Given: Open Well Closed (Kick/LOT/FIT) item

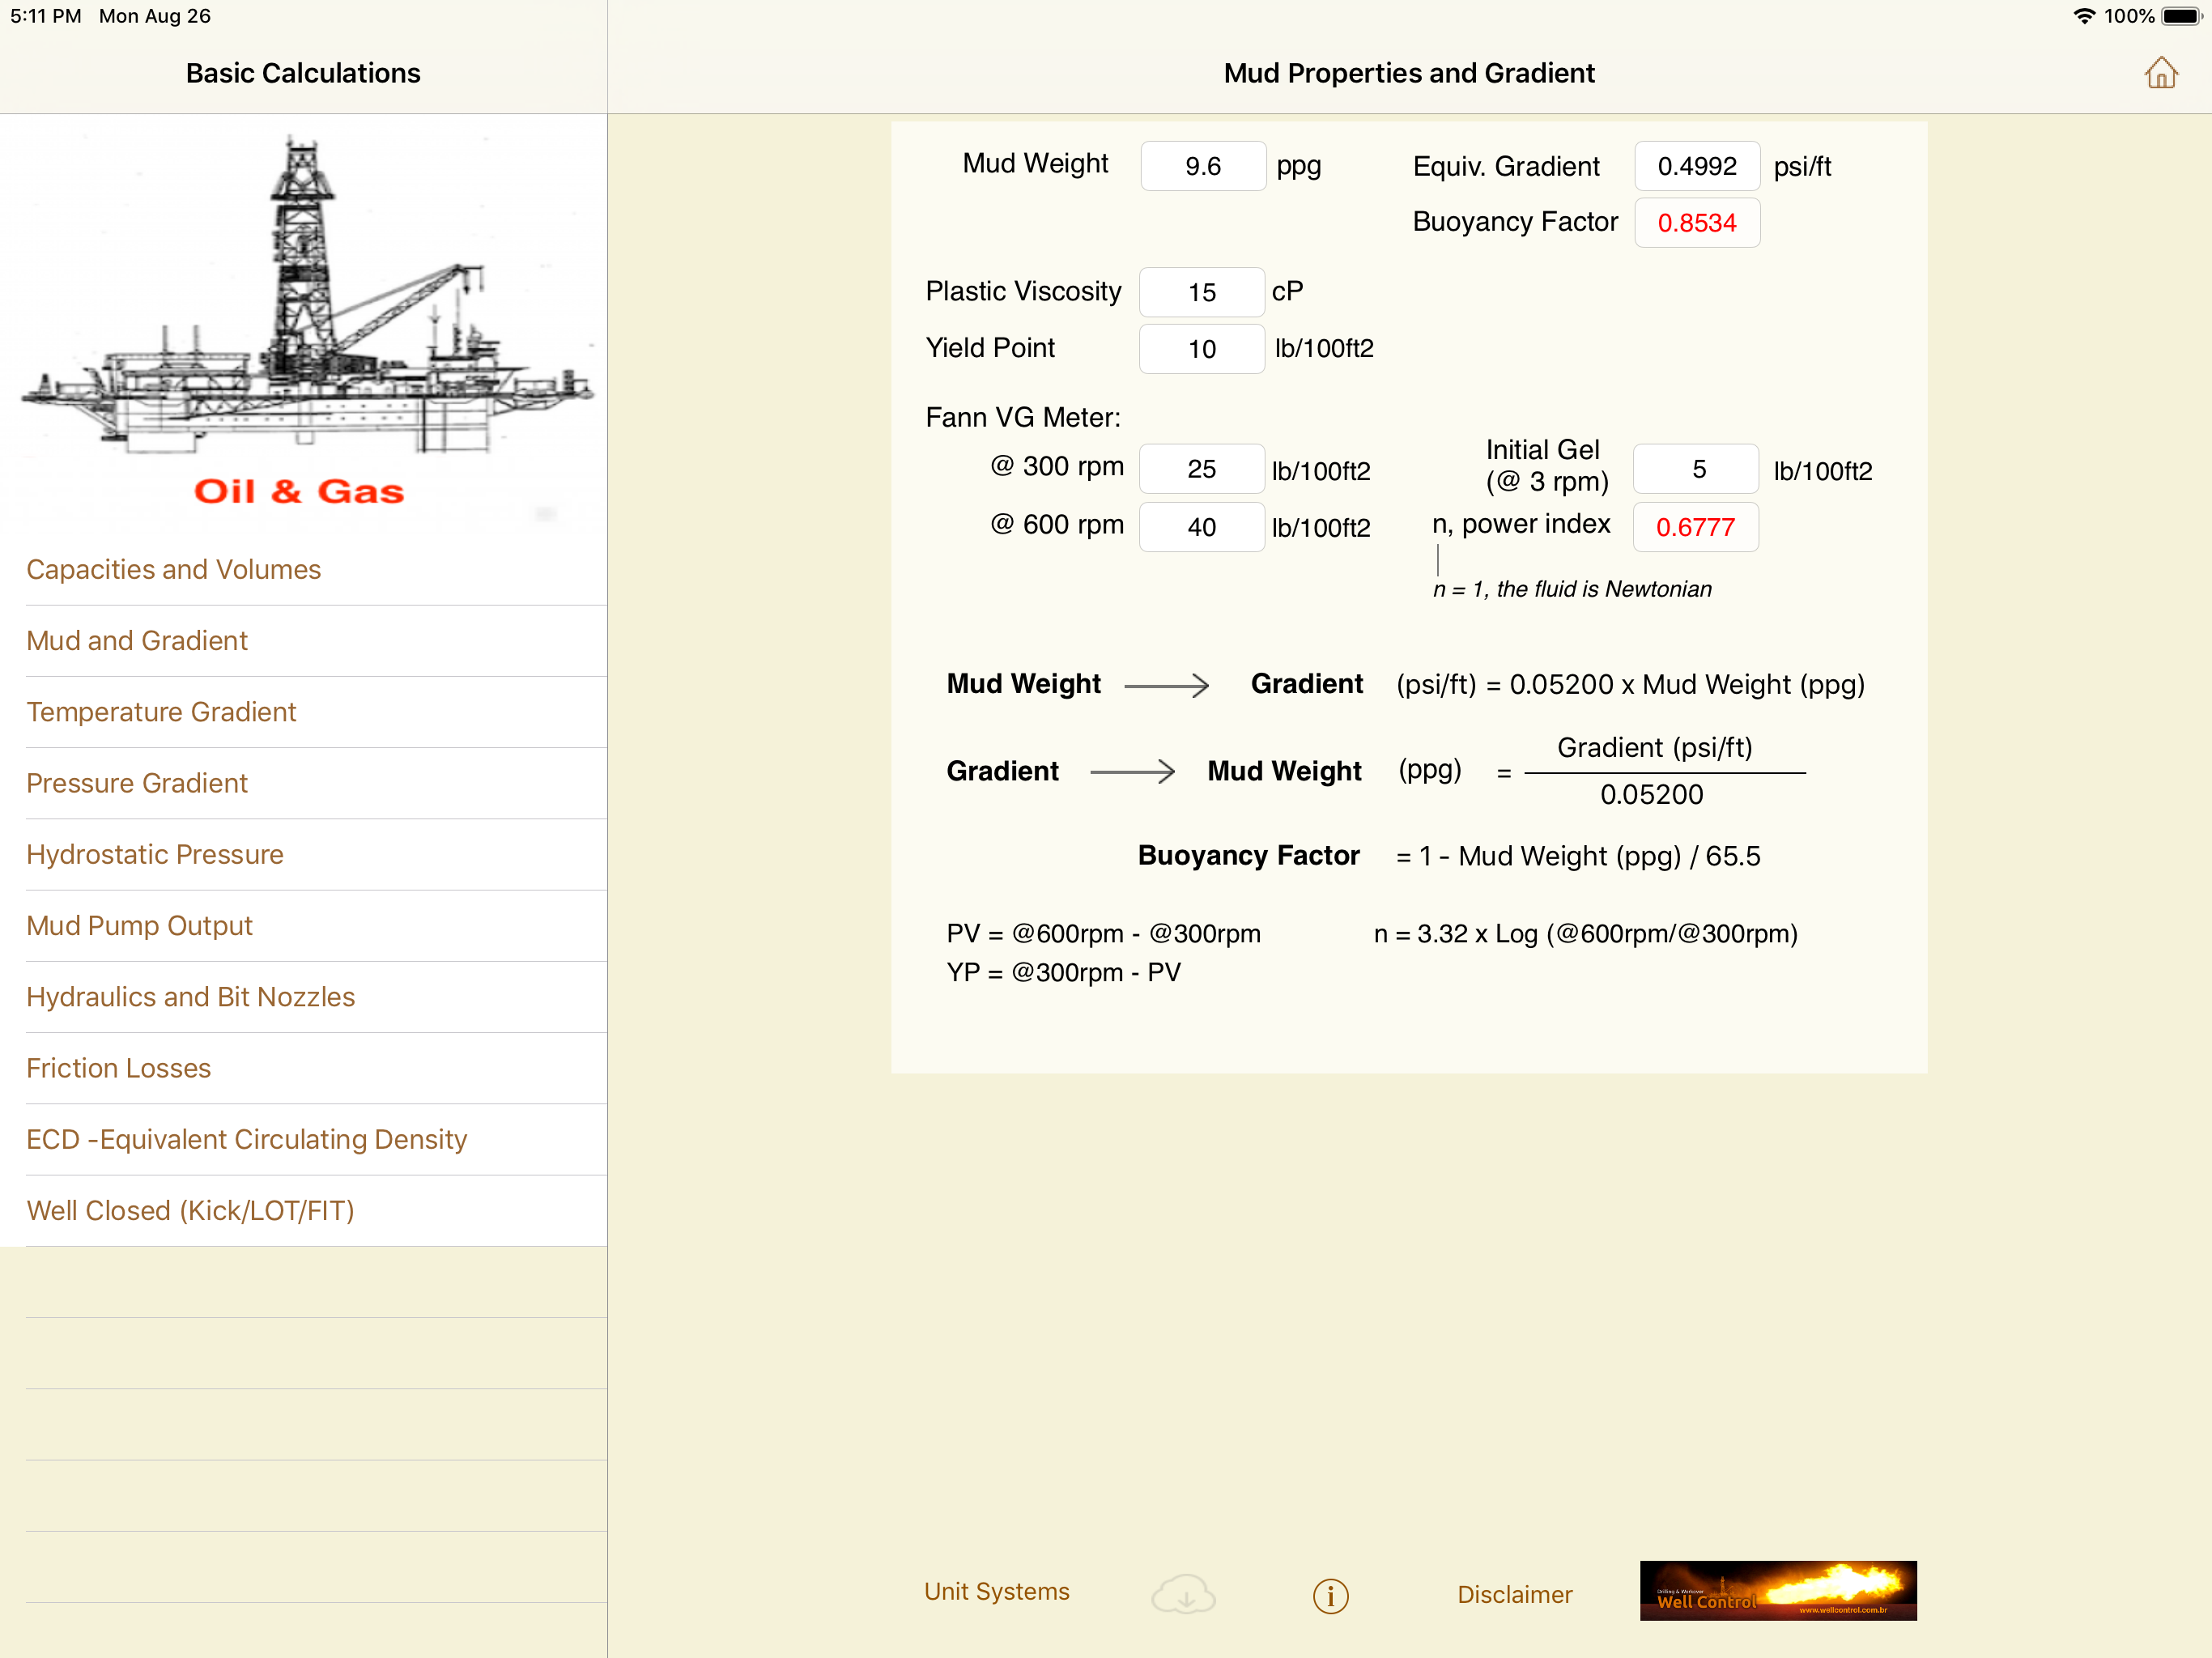Looking at the screenshot, I should [191, 1210].
